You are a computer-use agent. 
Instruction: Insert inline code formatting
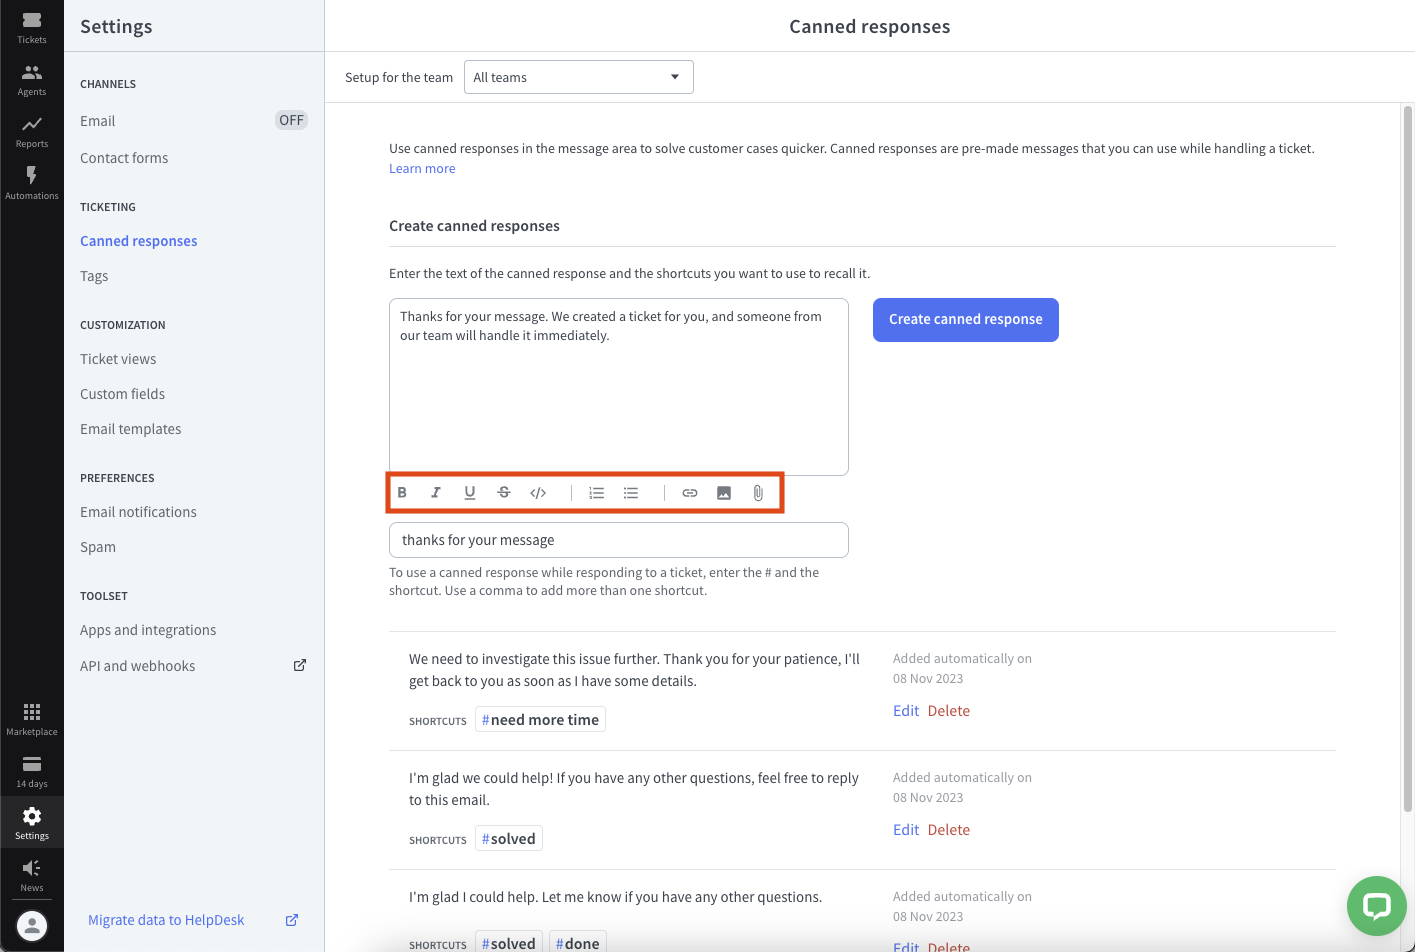pyautogui.click(x=538, y=492)
